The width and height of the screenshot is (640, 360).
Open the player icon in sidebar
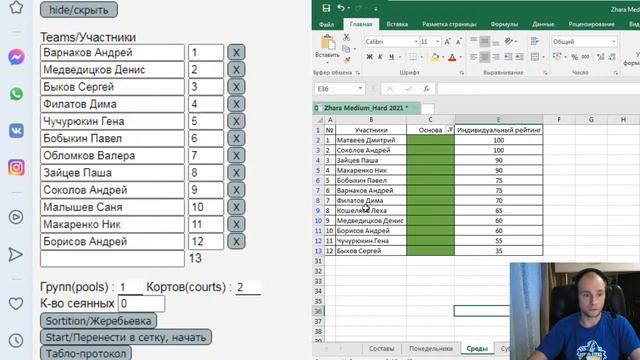click(16, 217)
